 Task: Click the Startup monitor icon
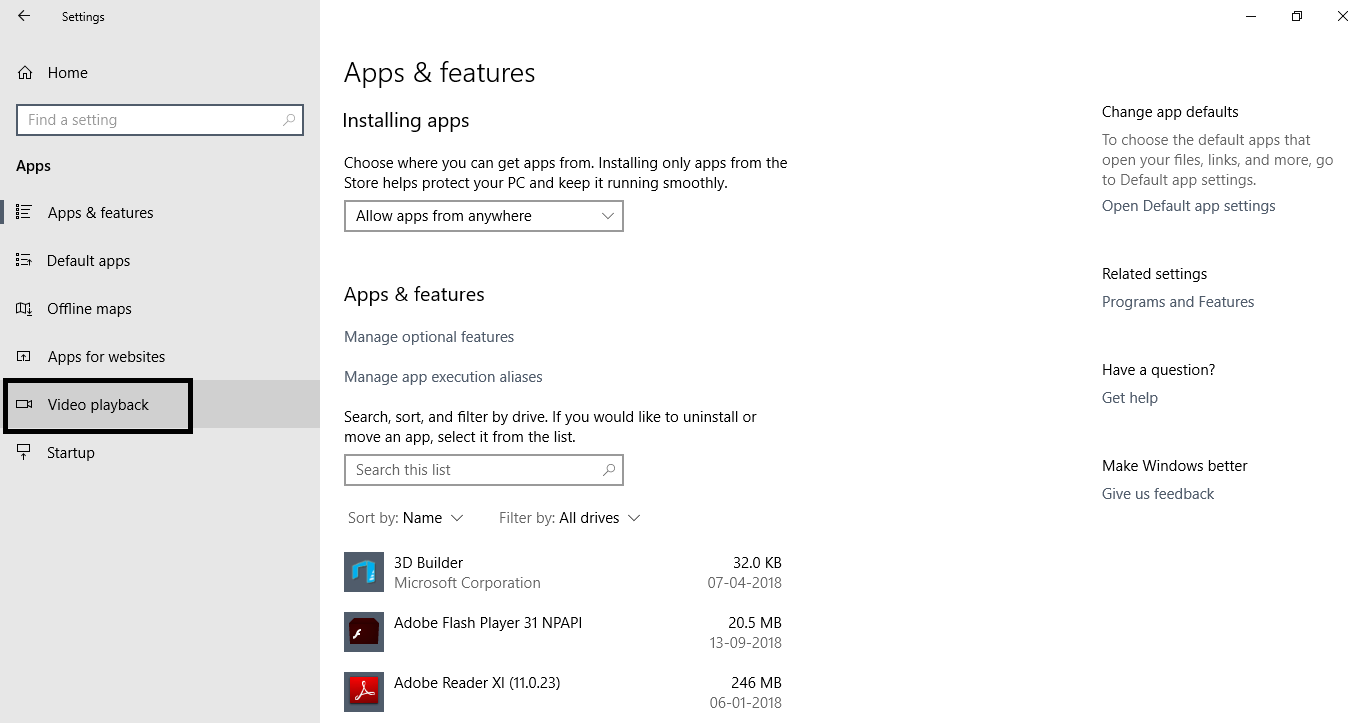(x=24, y=452)
